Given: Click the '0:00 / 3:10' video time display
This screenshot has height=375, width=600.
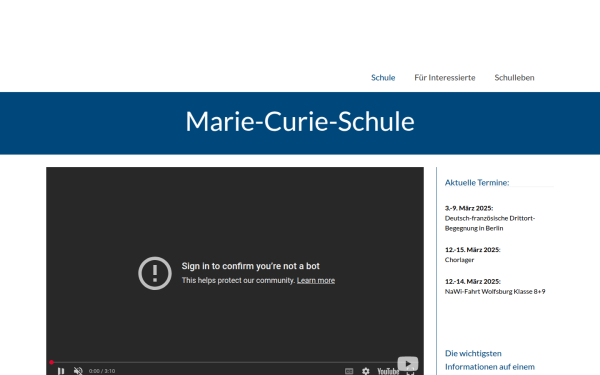Looking at the screenshot, I should (x=102, y=371).
